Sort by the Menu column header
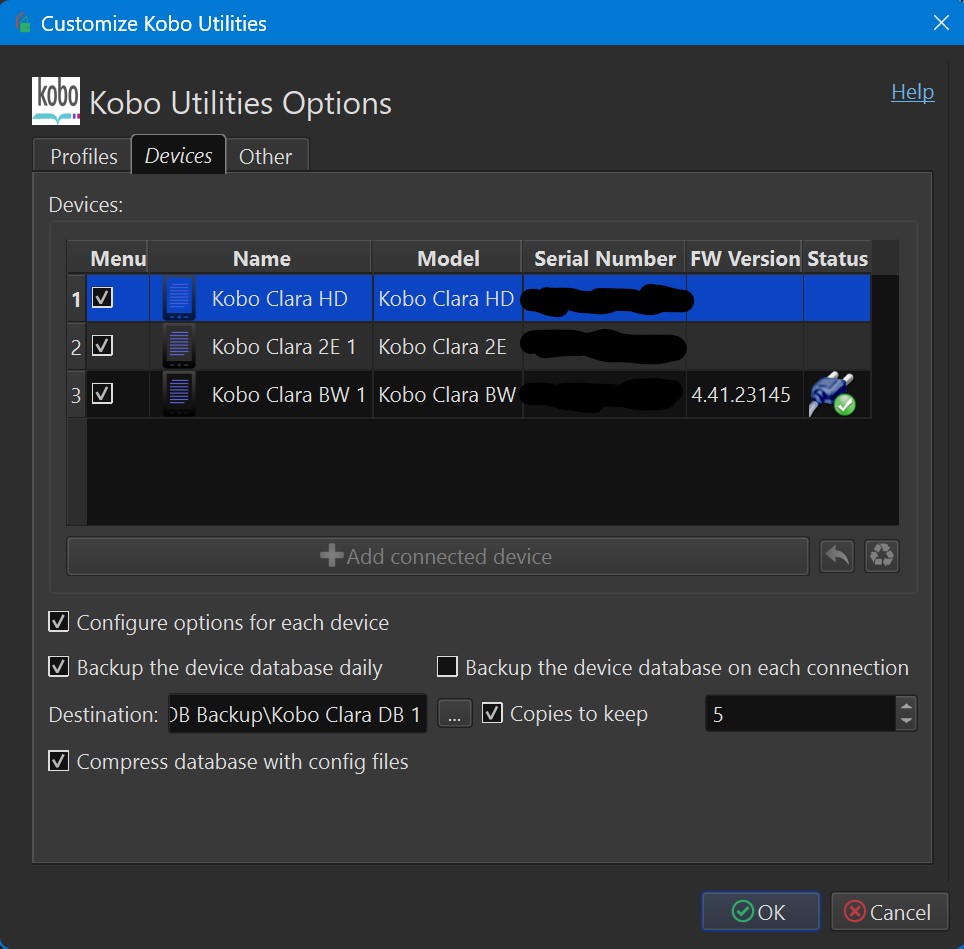 117,258
